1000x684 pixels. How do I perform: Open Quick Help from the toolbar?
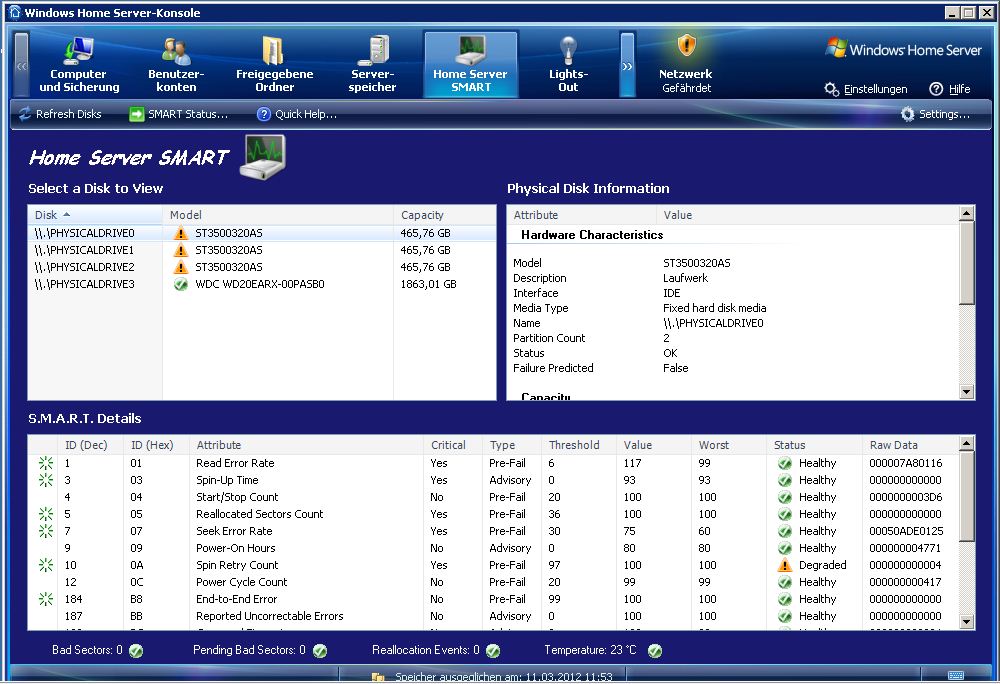click(296, 114)
